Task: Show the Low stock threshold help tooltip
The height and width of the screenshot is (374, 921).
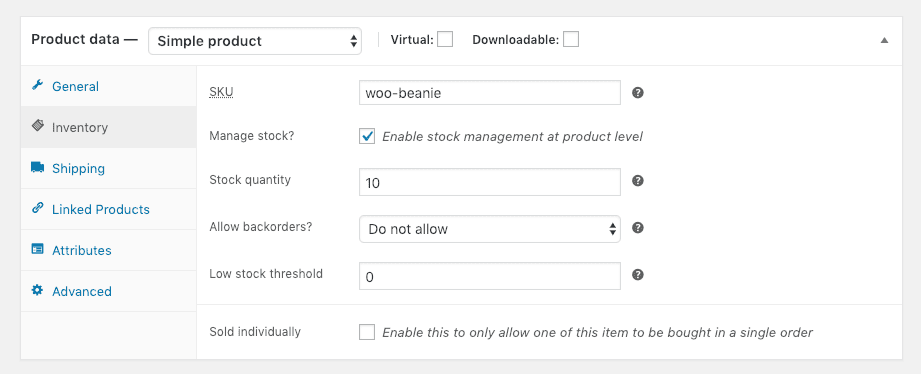Action: [x=638, y=275]
